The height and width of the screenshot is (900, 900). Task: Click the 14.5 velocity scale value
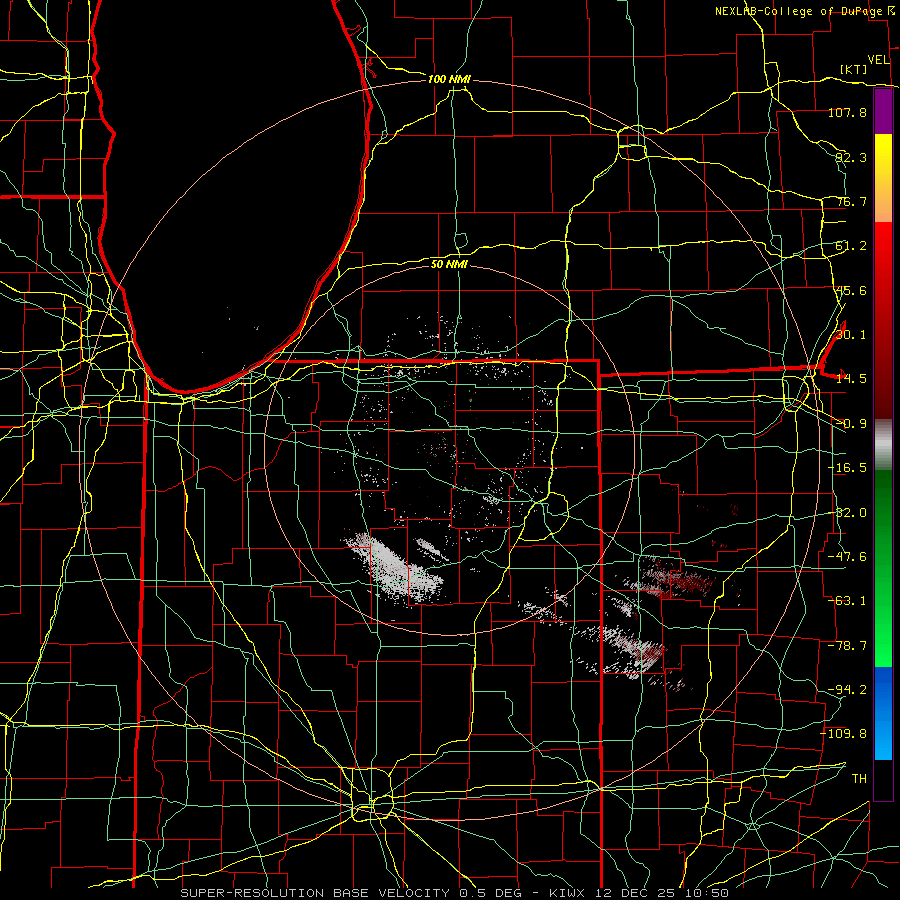851,379
